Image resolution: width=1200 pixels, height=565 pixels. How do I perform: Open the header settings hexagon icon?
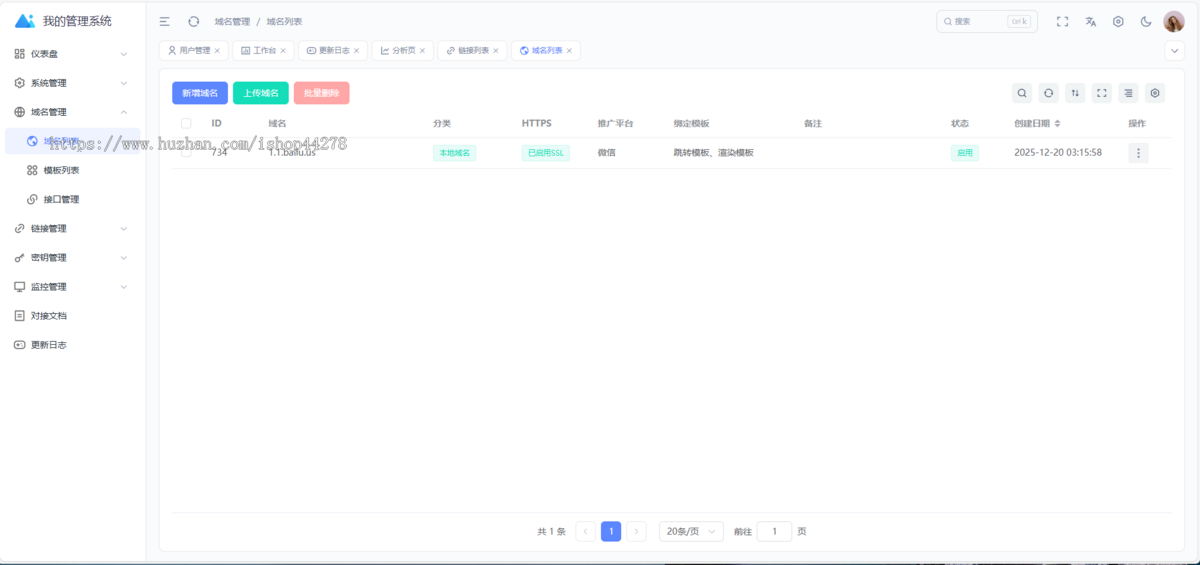(x=1118, y=21)
